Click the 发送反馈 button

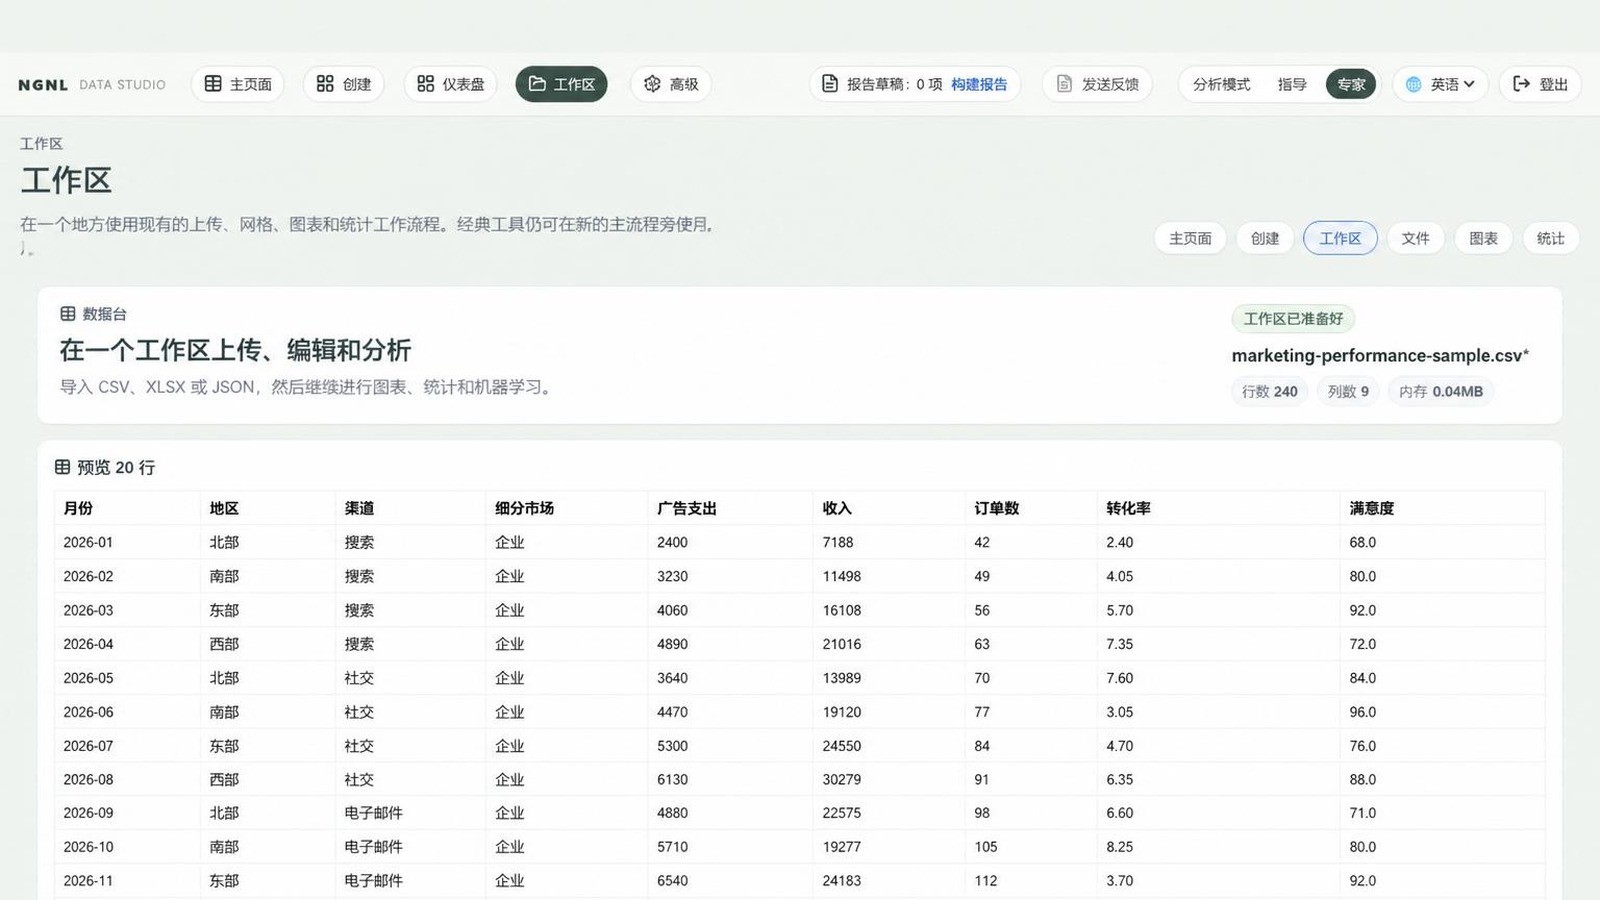tap(1097, 84)
